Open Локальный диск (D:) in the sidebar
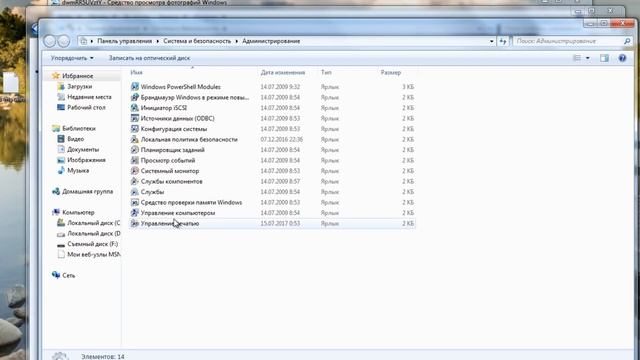 [93, 233]
